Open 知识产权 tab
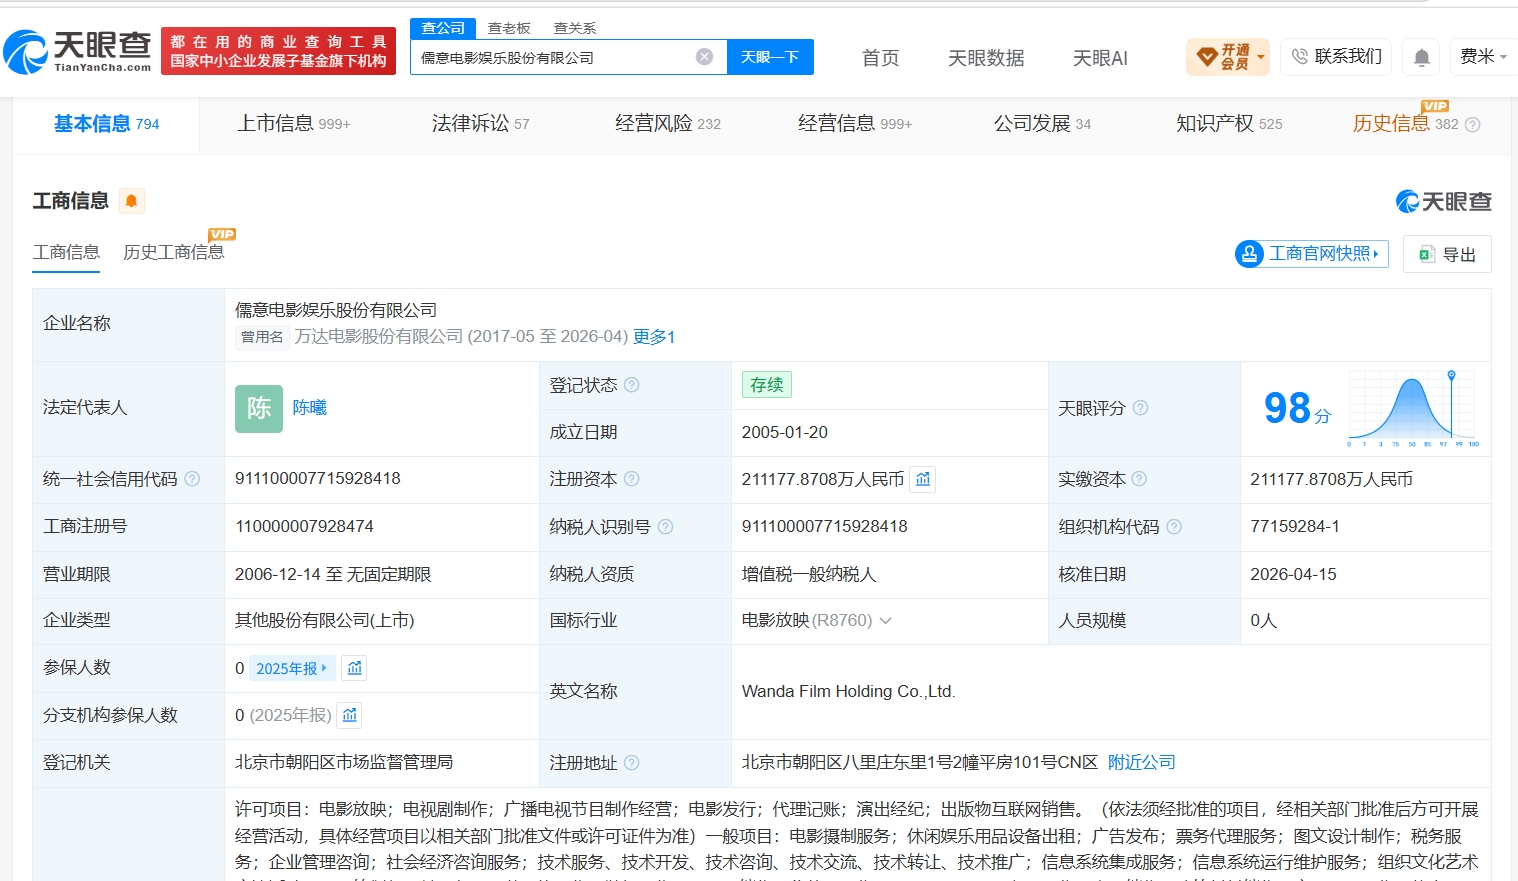 (1229, 124)
